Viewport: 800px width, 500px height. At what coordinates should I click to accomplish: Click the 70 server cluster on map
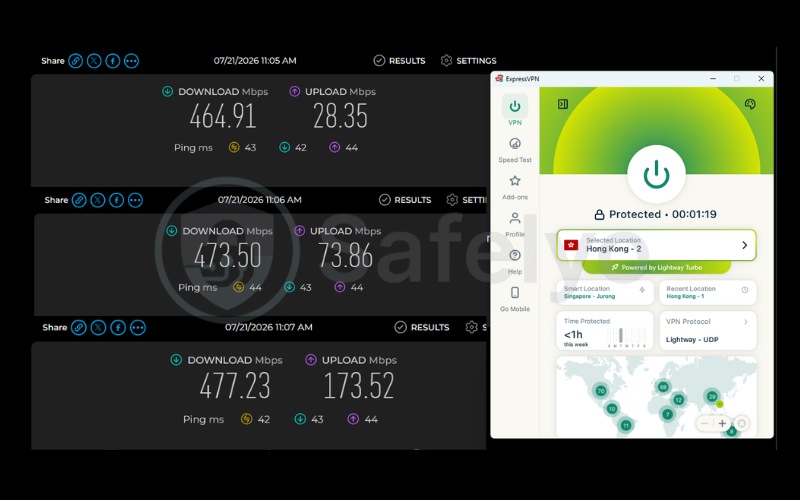[x=601, y=391]
